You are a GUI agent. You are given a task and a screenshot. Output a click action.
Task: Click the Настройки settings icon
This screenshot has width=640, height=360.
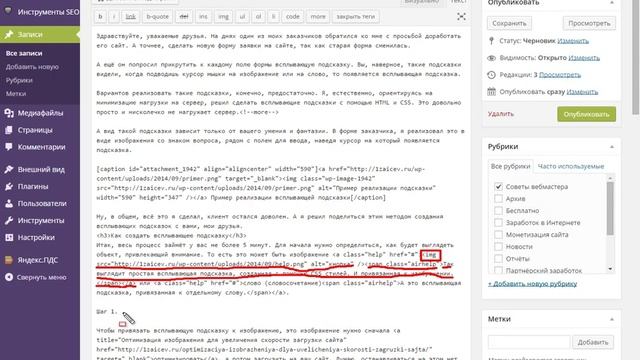tap(9, 237)
